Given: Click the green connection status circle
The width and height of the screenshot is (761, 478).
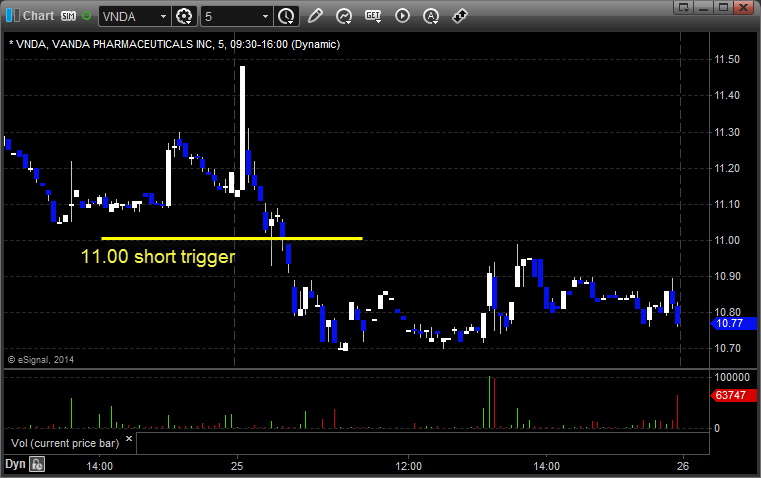Looking at the screenshot, I should [x=86, y=16].
